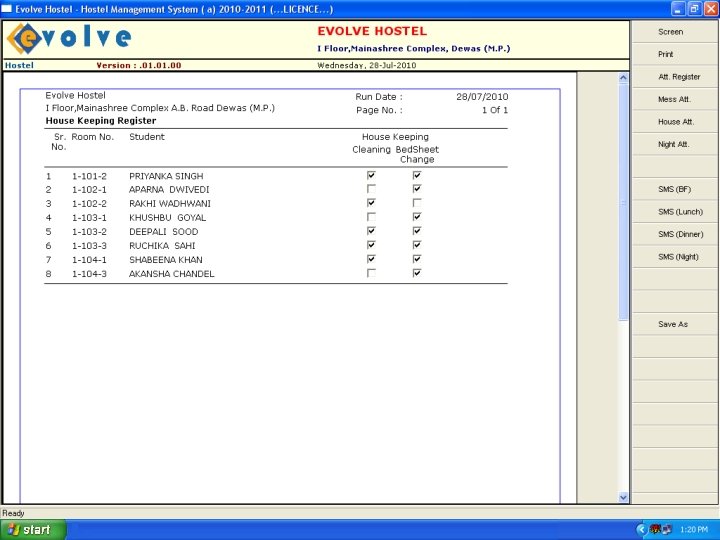Click the Room No. column header
720x540 pixels.
coord(92,137)
